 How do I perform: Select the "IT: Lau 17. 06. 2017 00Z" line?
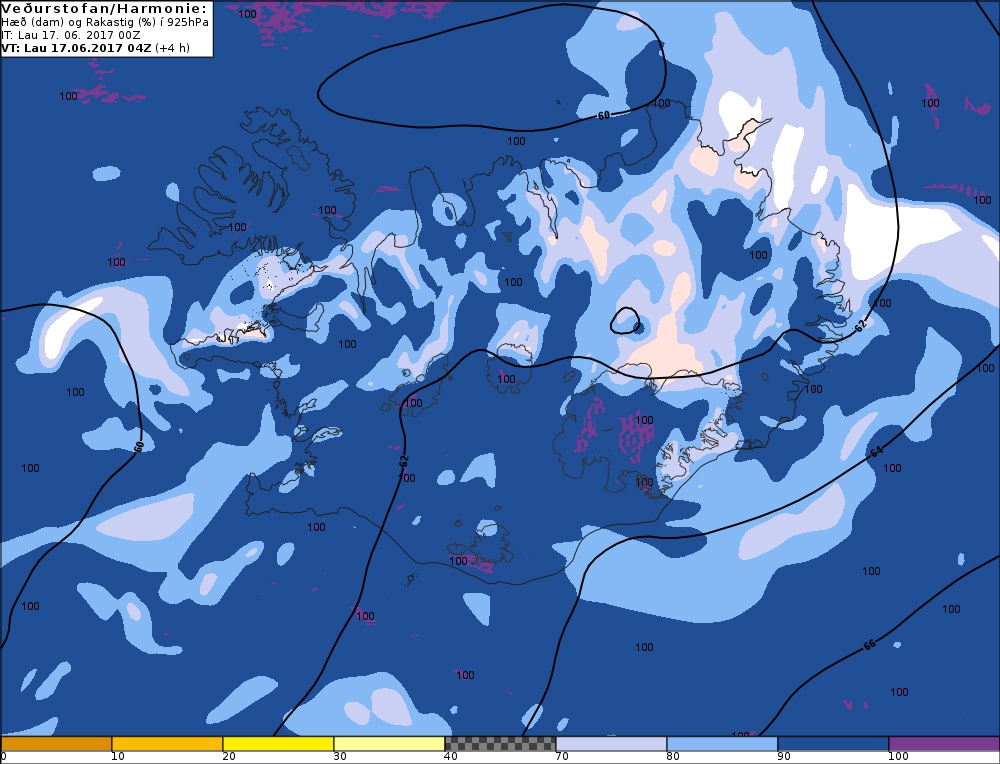pyautogui.click(x=71, y=35)
